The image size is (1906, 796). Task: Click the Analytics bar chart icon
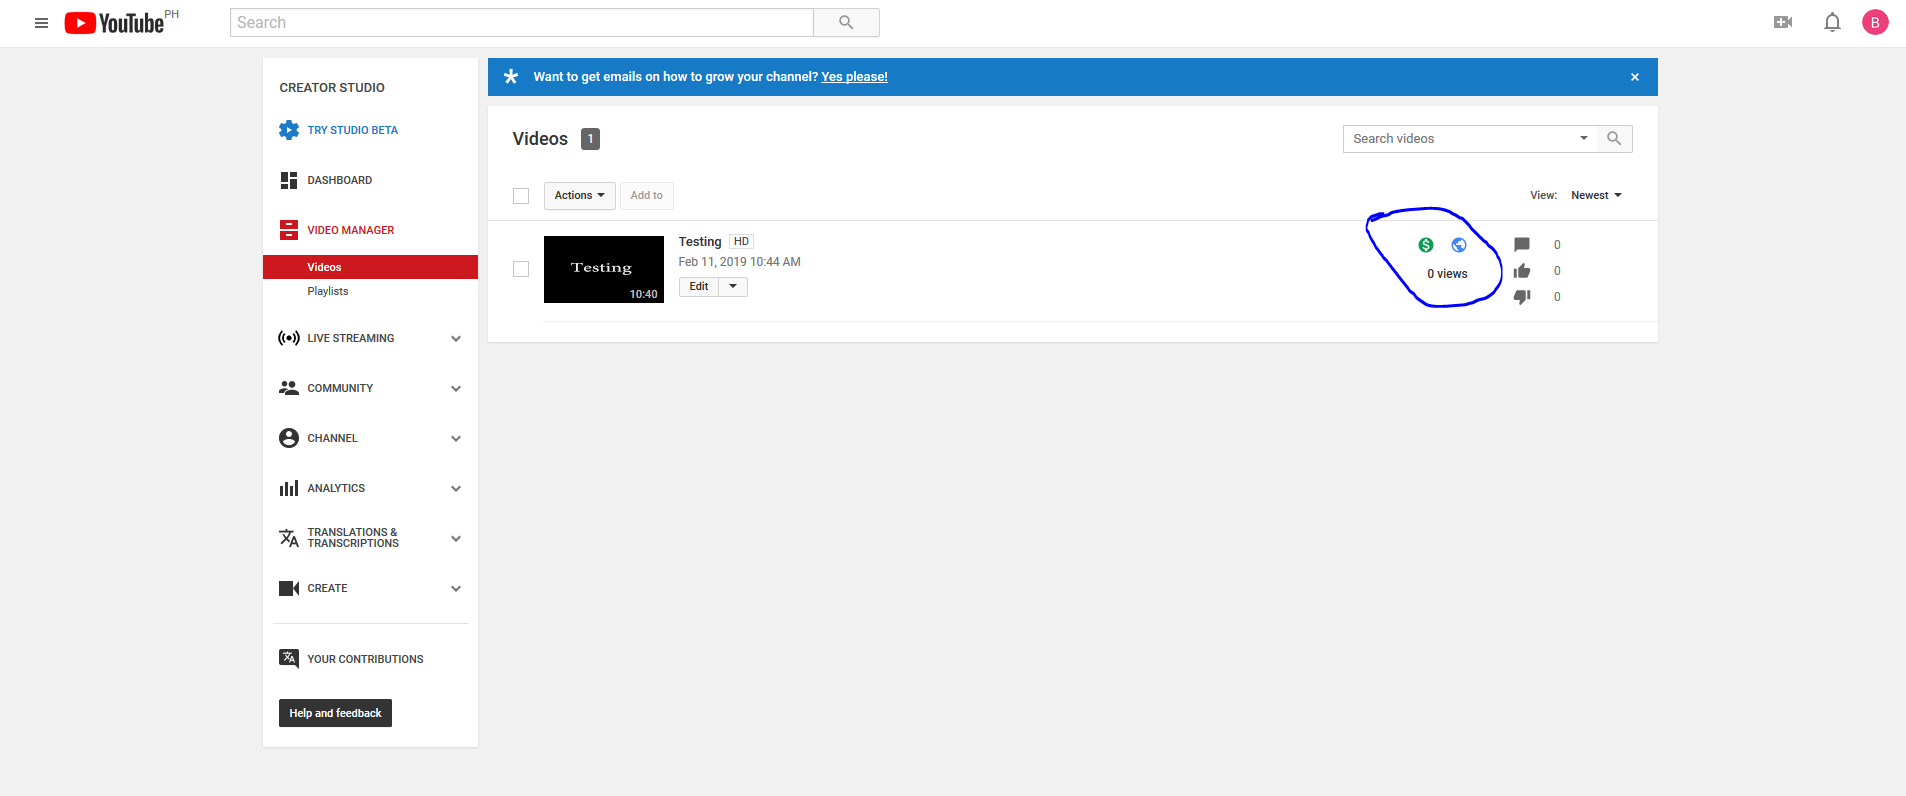pyautogui.click(x=289, y=488)
